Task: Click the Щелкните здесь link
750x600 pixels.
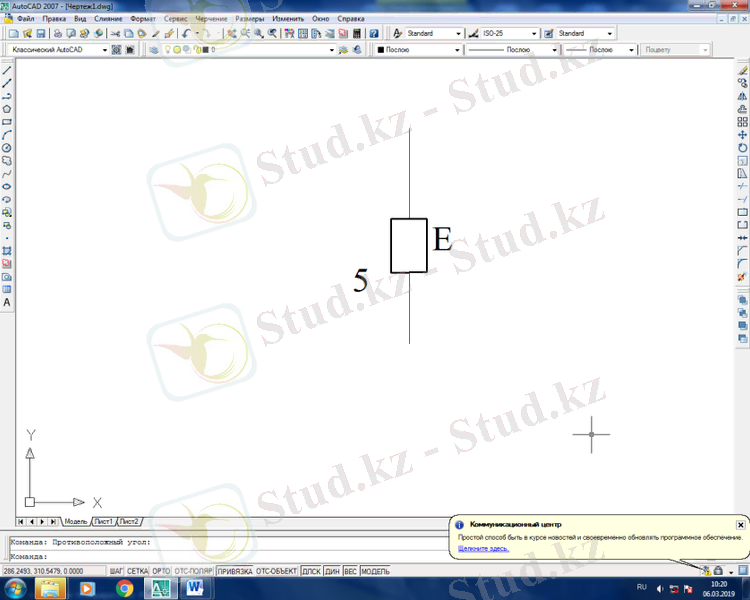Action: [x=483, y=548]
